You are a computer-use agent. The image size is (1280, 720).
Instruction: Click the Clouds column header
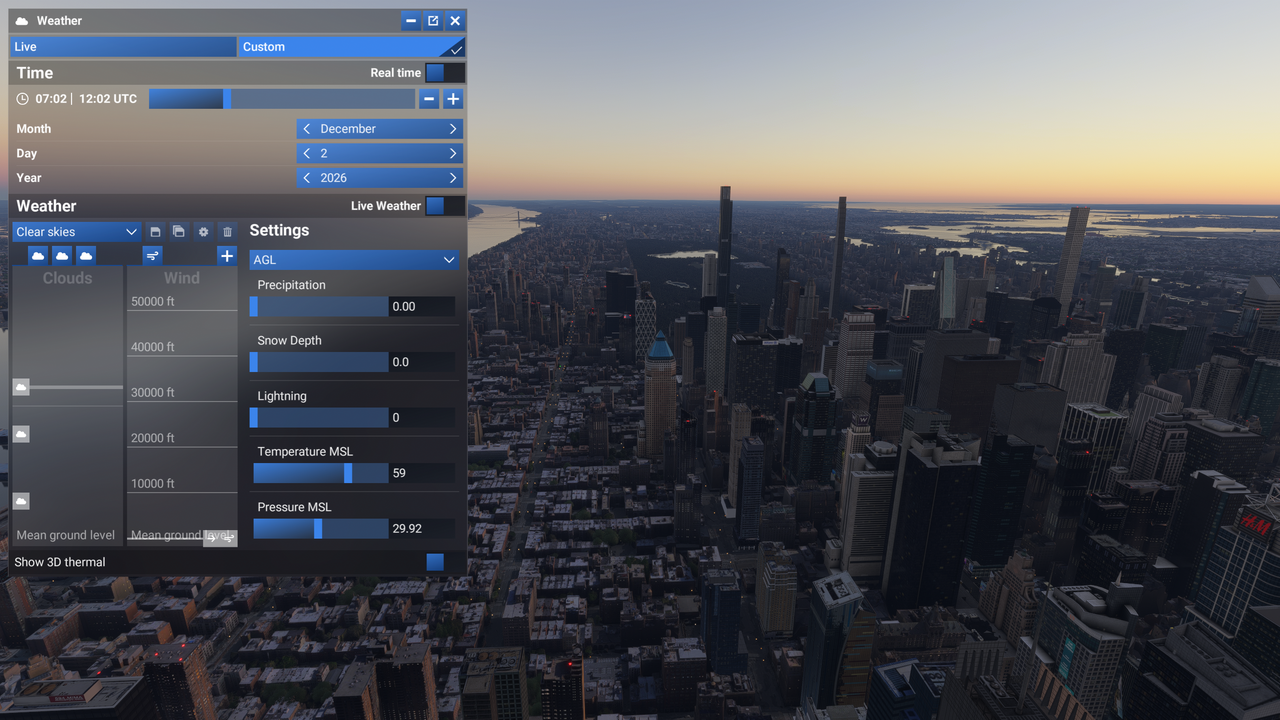pos(67,279)
